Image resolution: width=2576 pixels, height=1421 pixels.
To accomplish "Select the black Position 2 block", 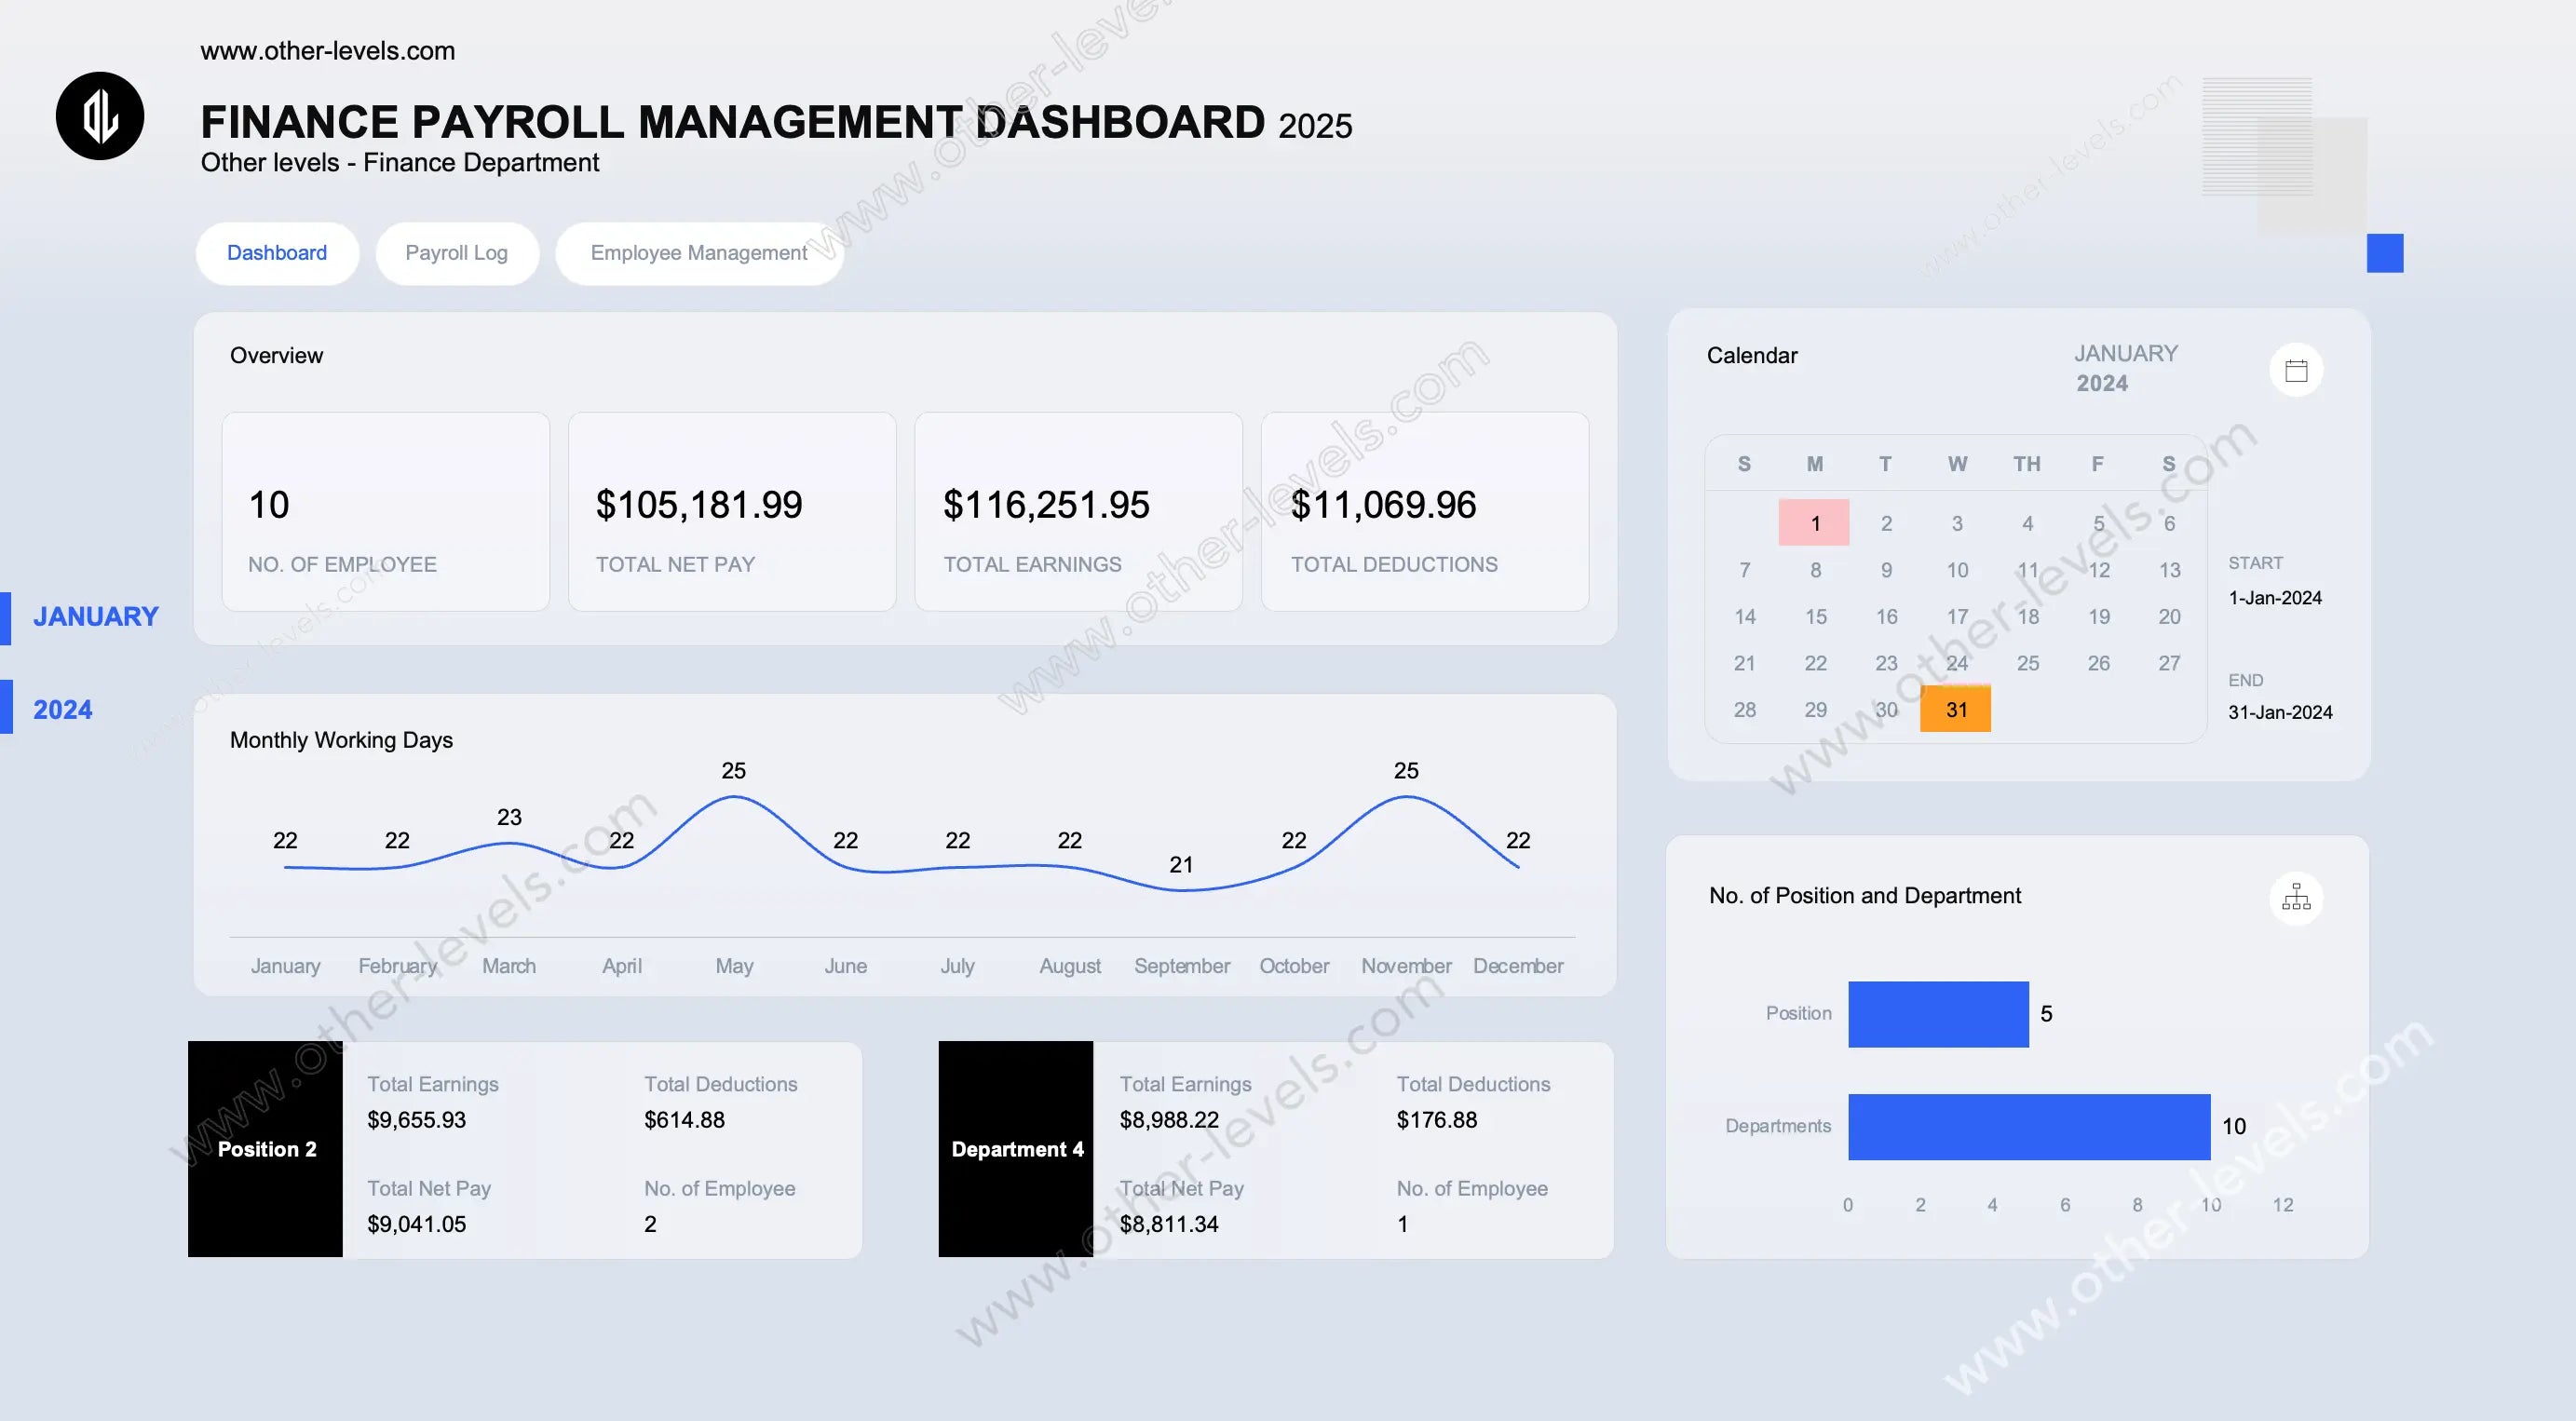I will point(266,1148).
